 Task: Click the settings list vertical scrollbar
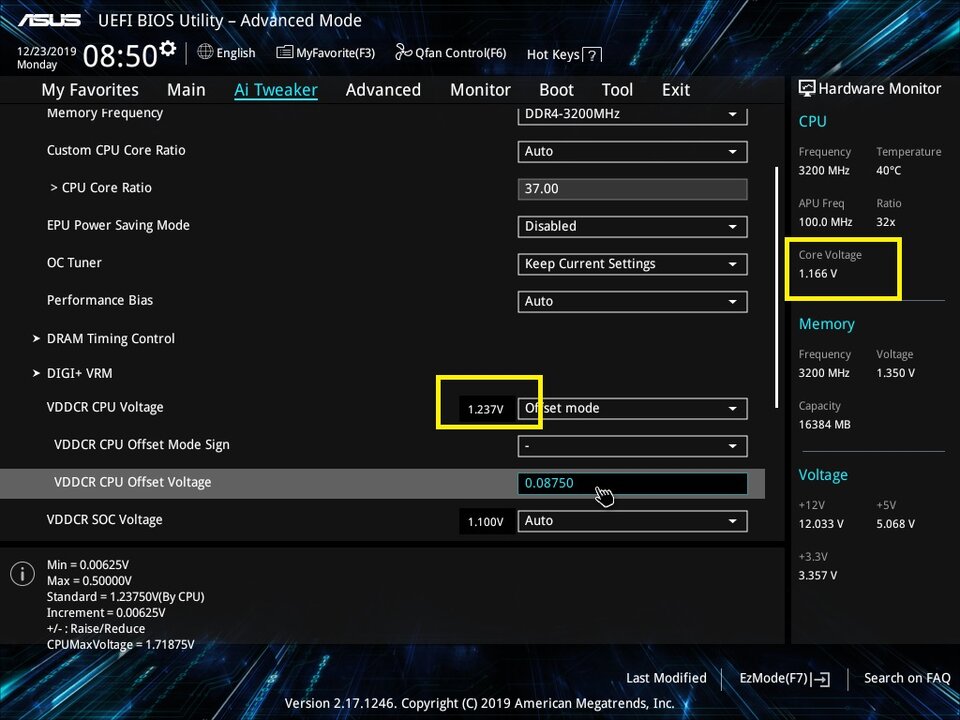776,288
